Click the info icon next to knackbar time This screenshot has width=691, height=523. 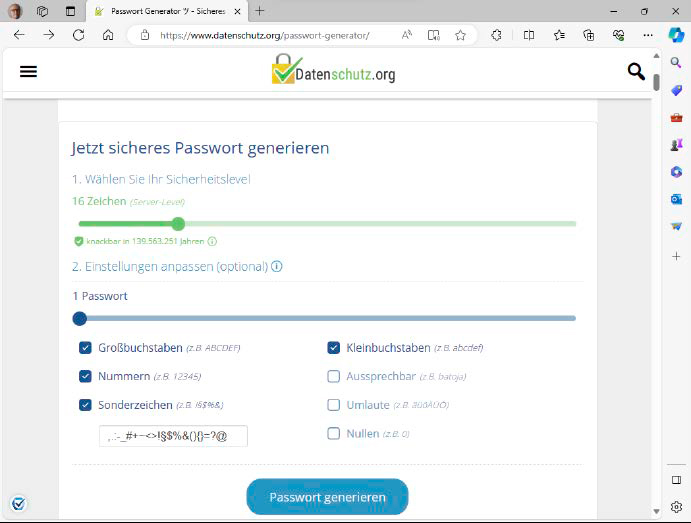tap(212, 241)
